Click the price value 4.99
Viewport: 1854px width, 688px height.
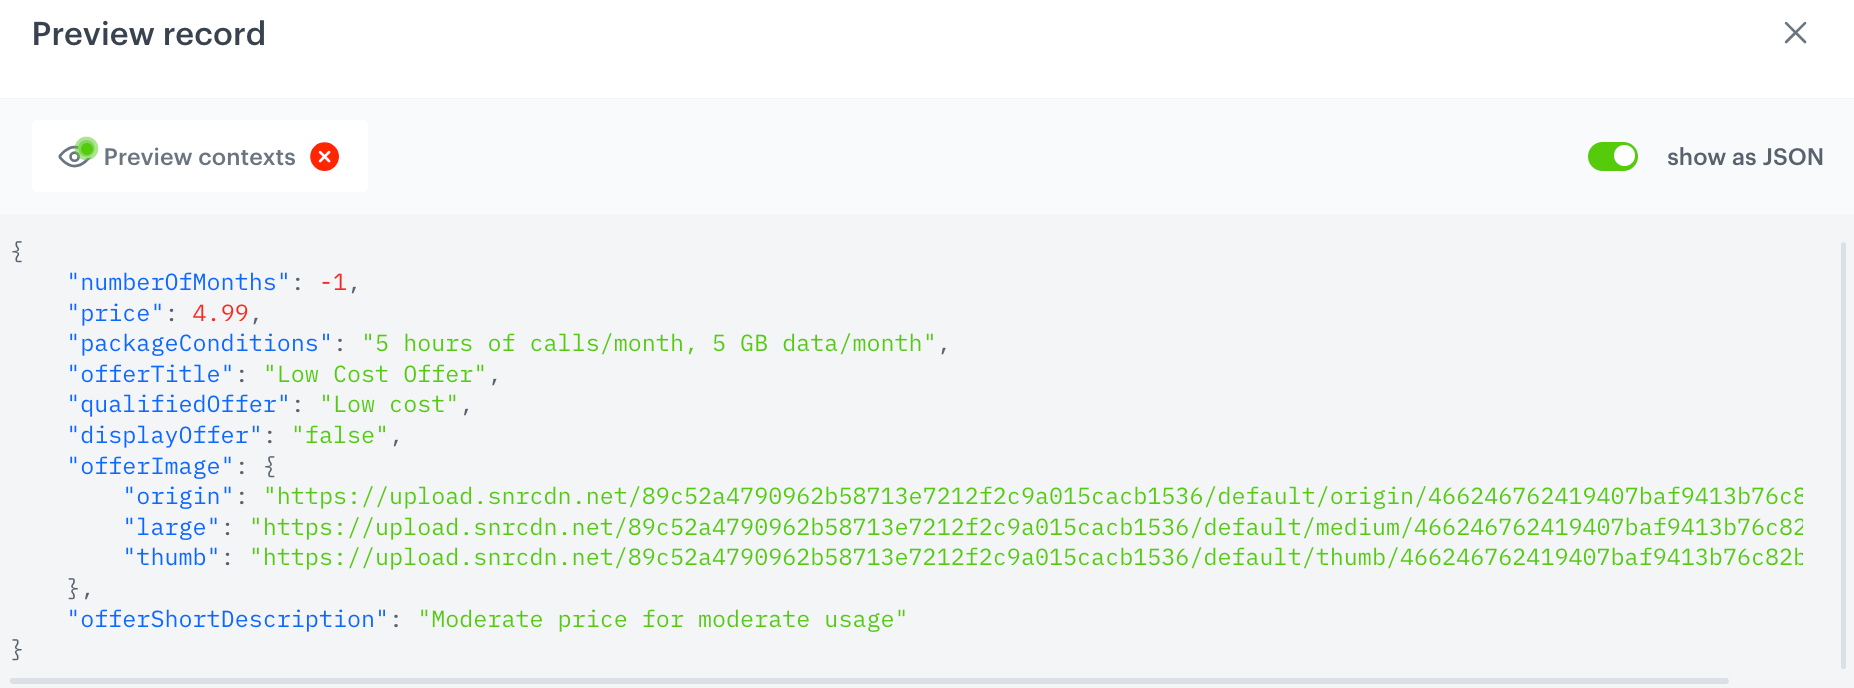219,312
